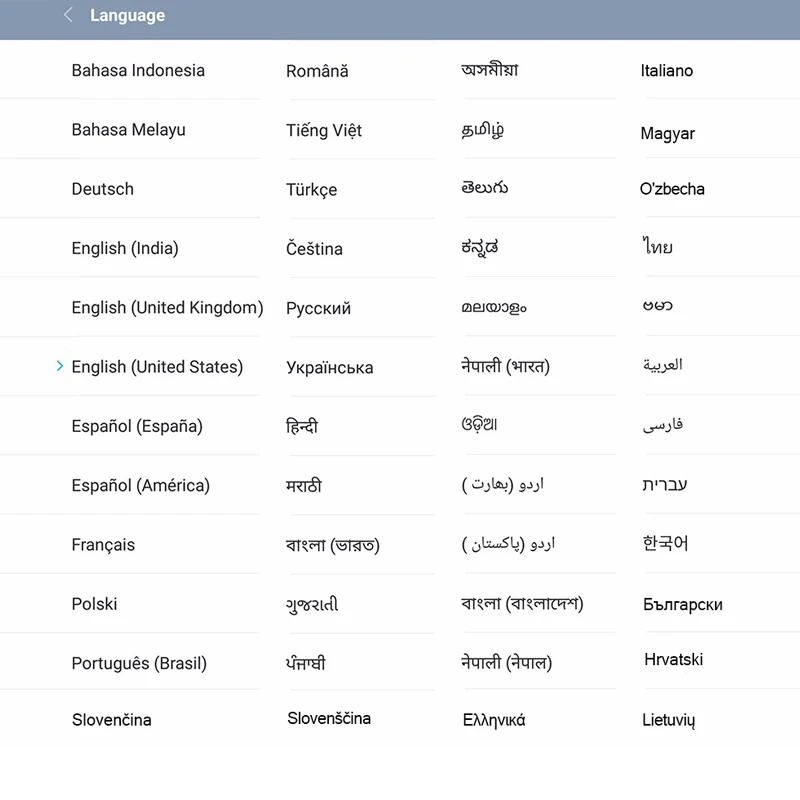
Task: Select Polski from the language list
Action: (x=94, y=604)
